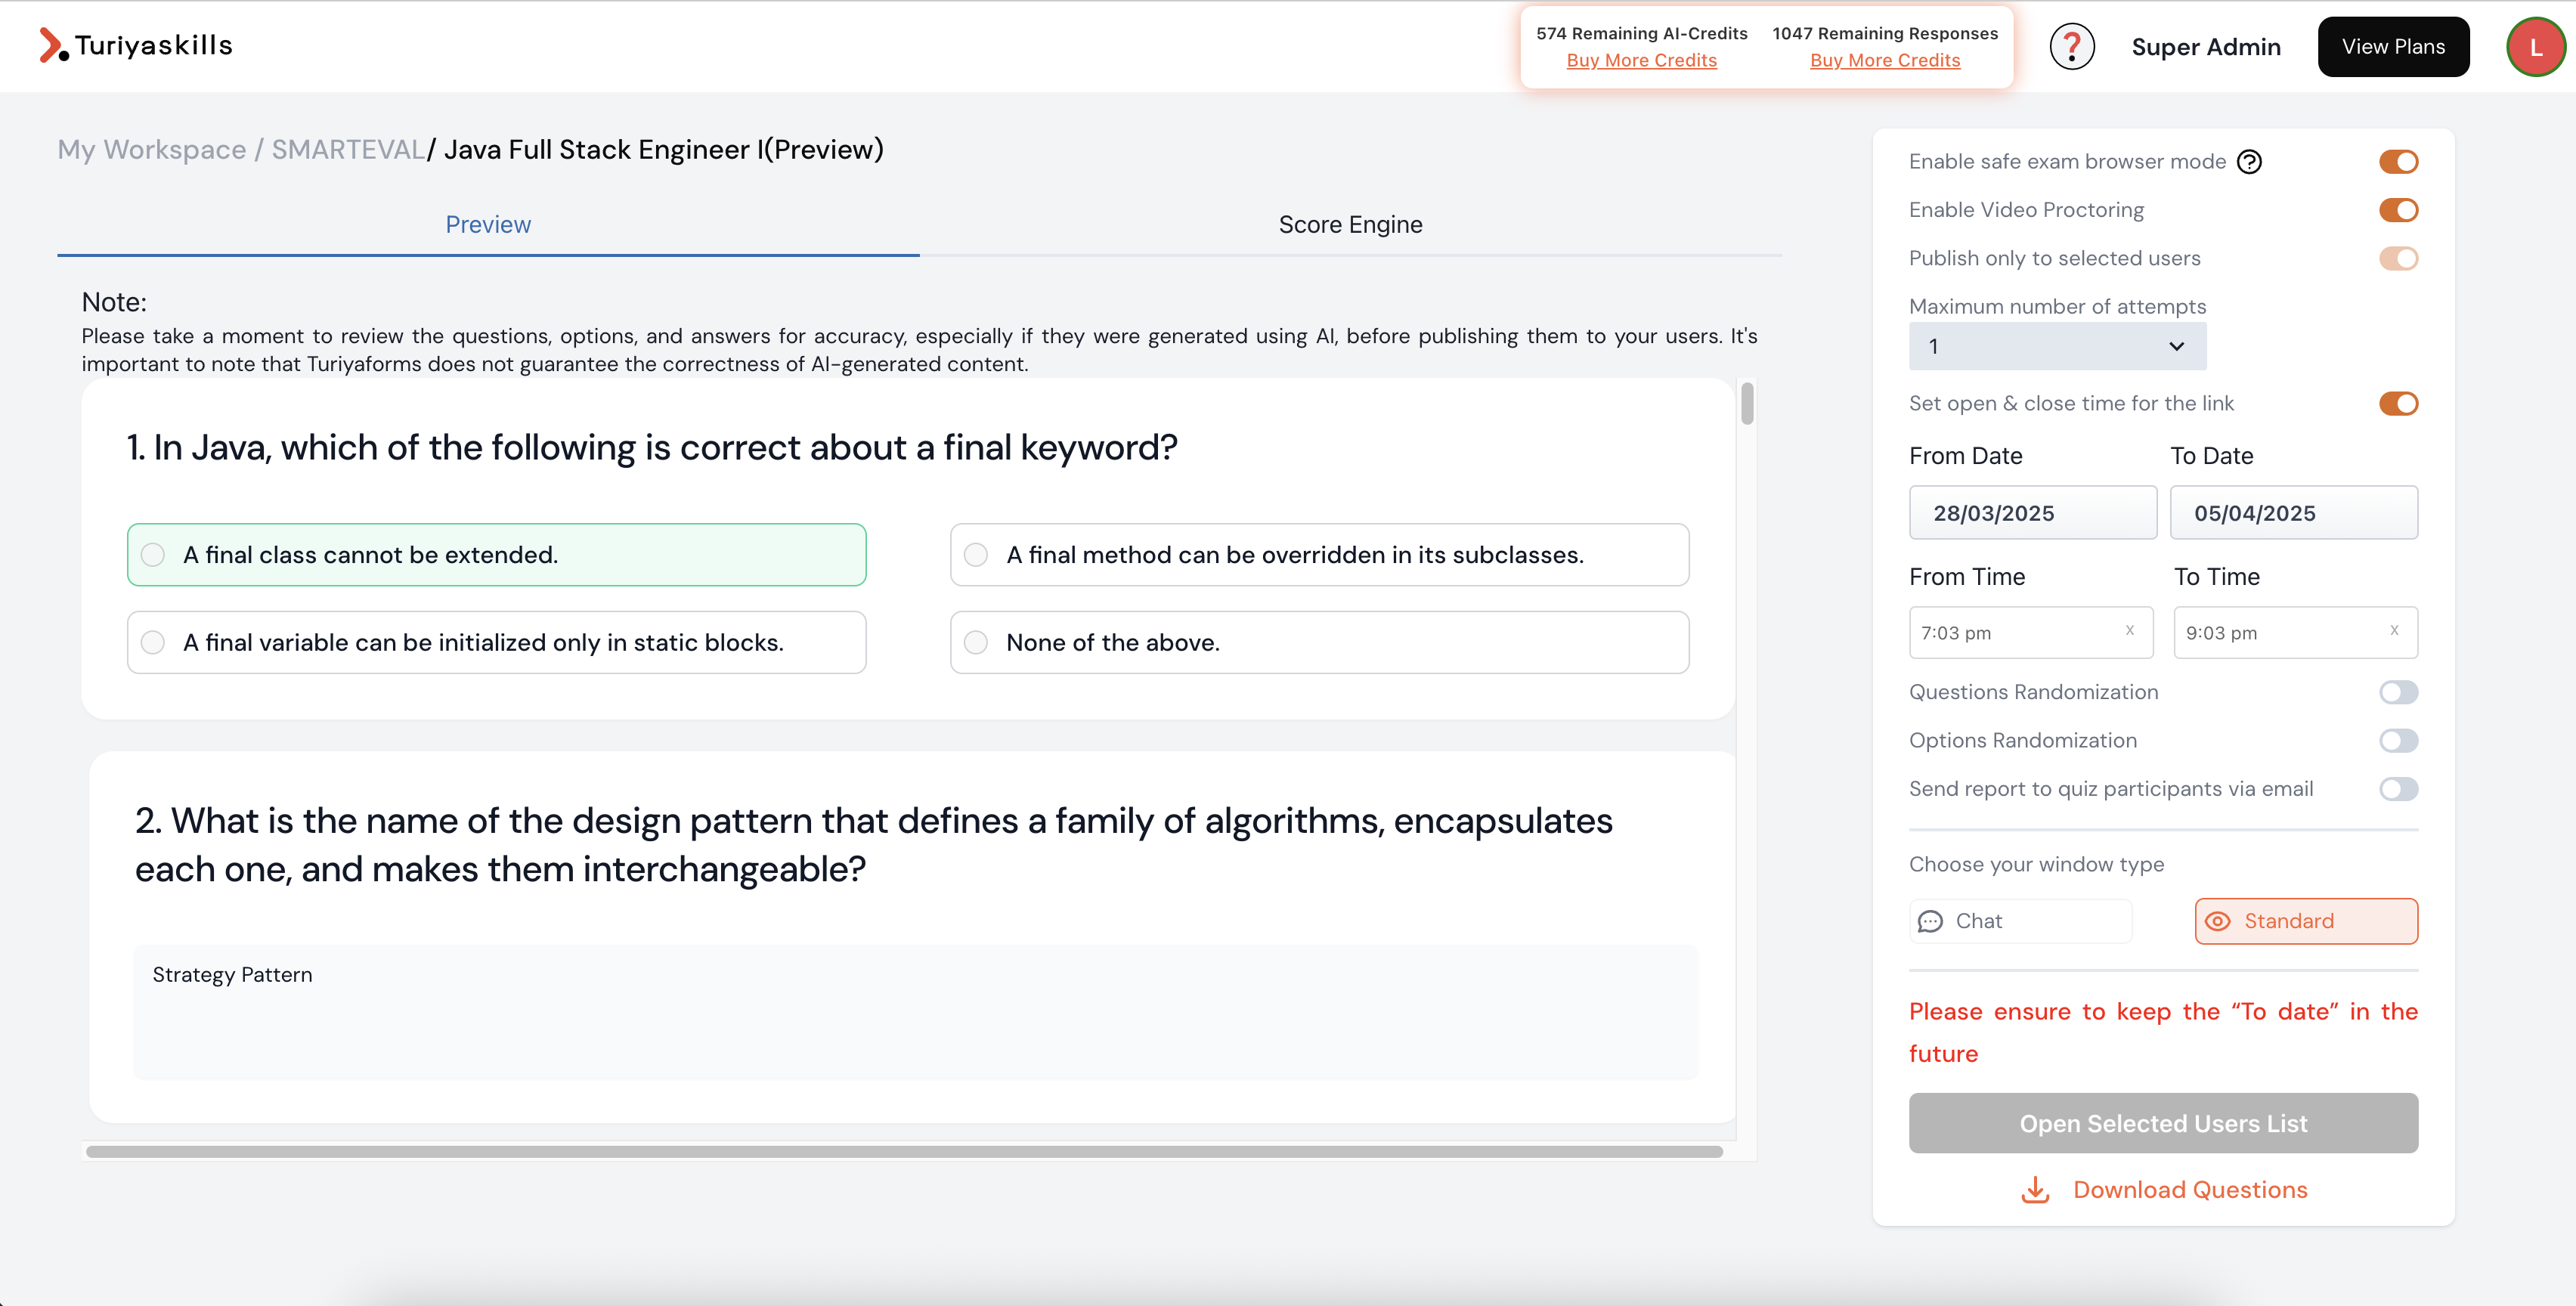
Task: Click the From Date field showing 28/03/2025
Action: (2032, 512)
